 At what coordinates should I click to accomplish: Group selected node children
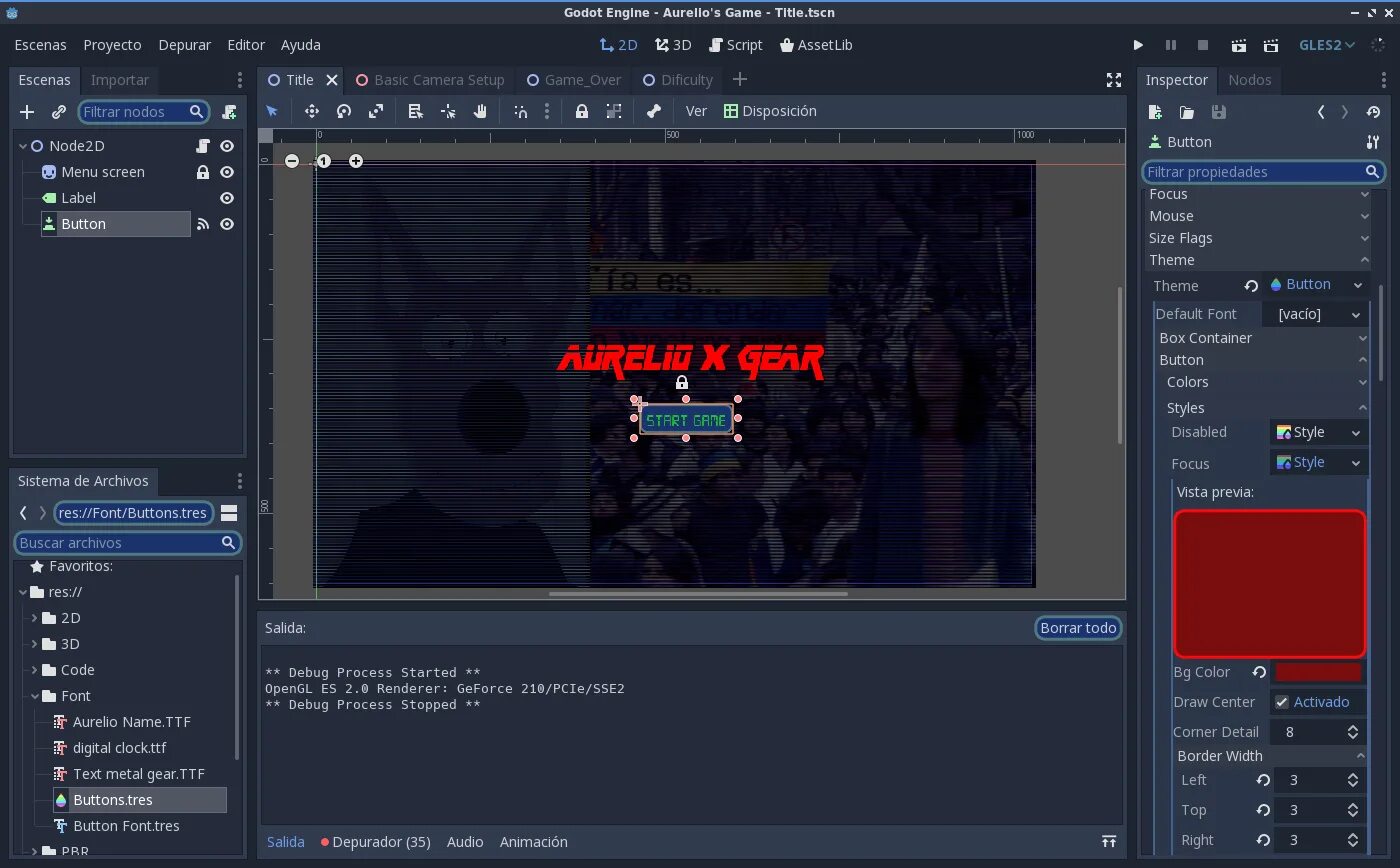pyautogui.click(x=614, y=111)
